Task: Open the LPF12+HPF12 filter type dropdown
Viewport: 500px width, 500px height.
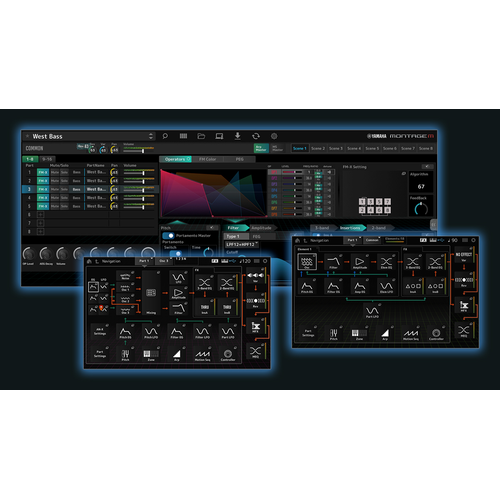Action: click(242, 244)
